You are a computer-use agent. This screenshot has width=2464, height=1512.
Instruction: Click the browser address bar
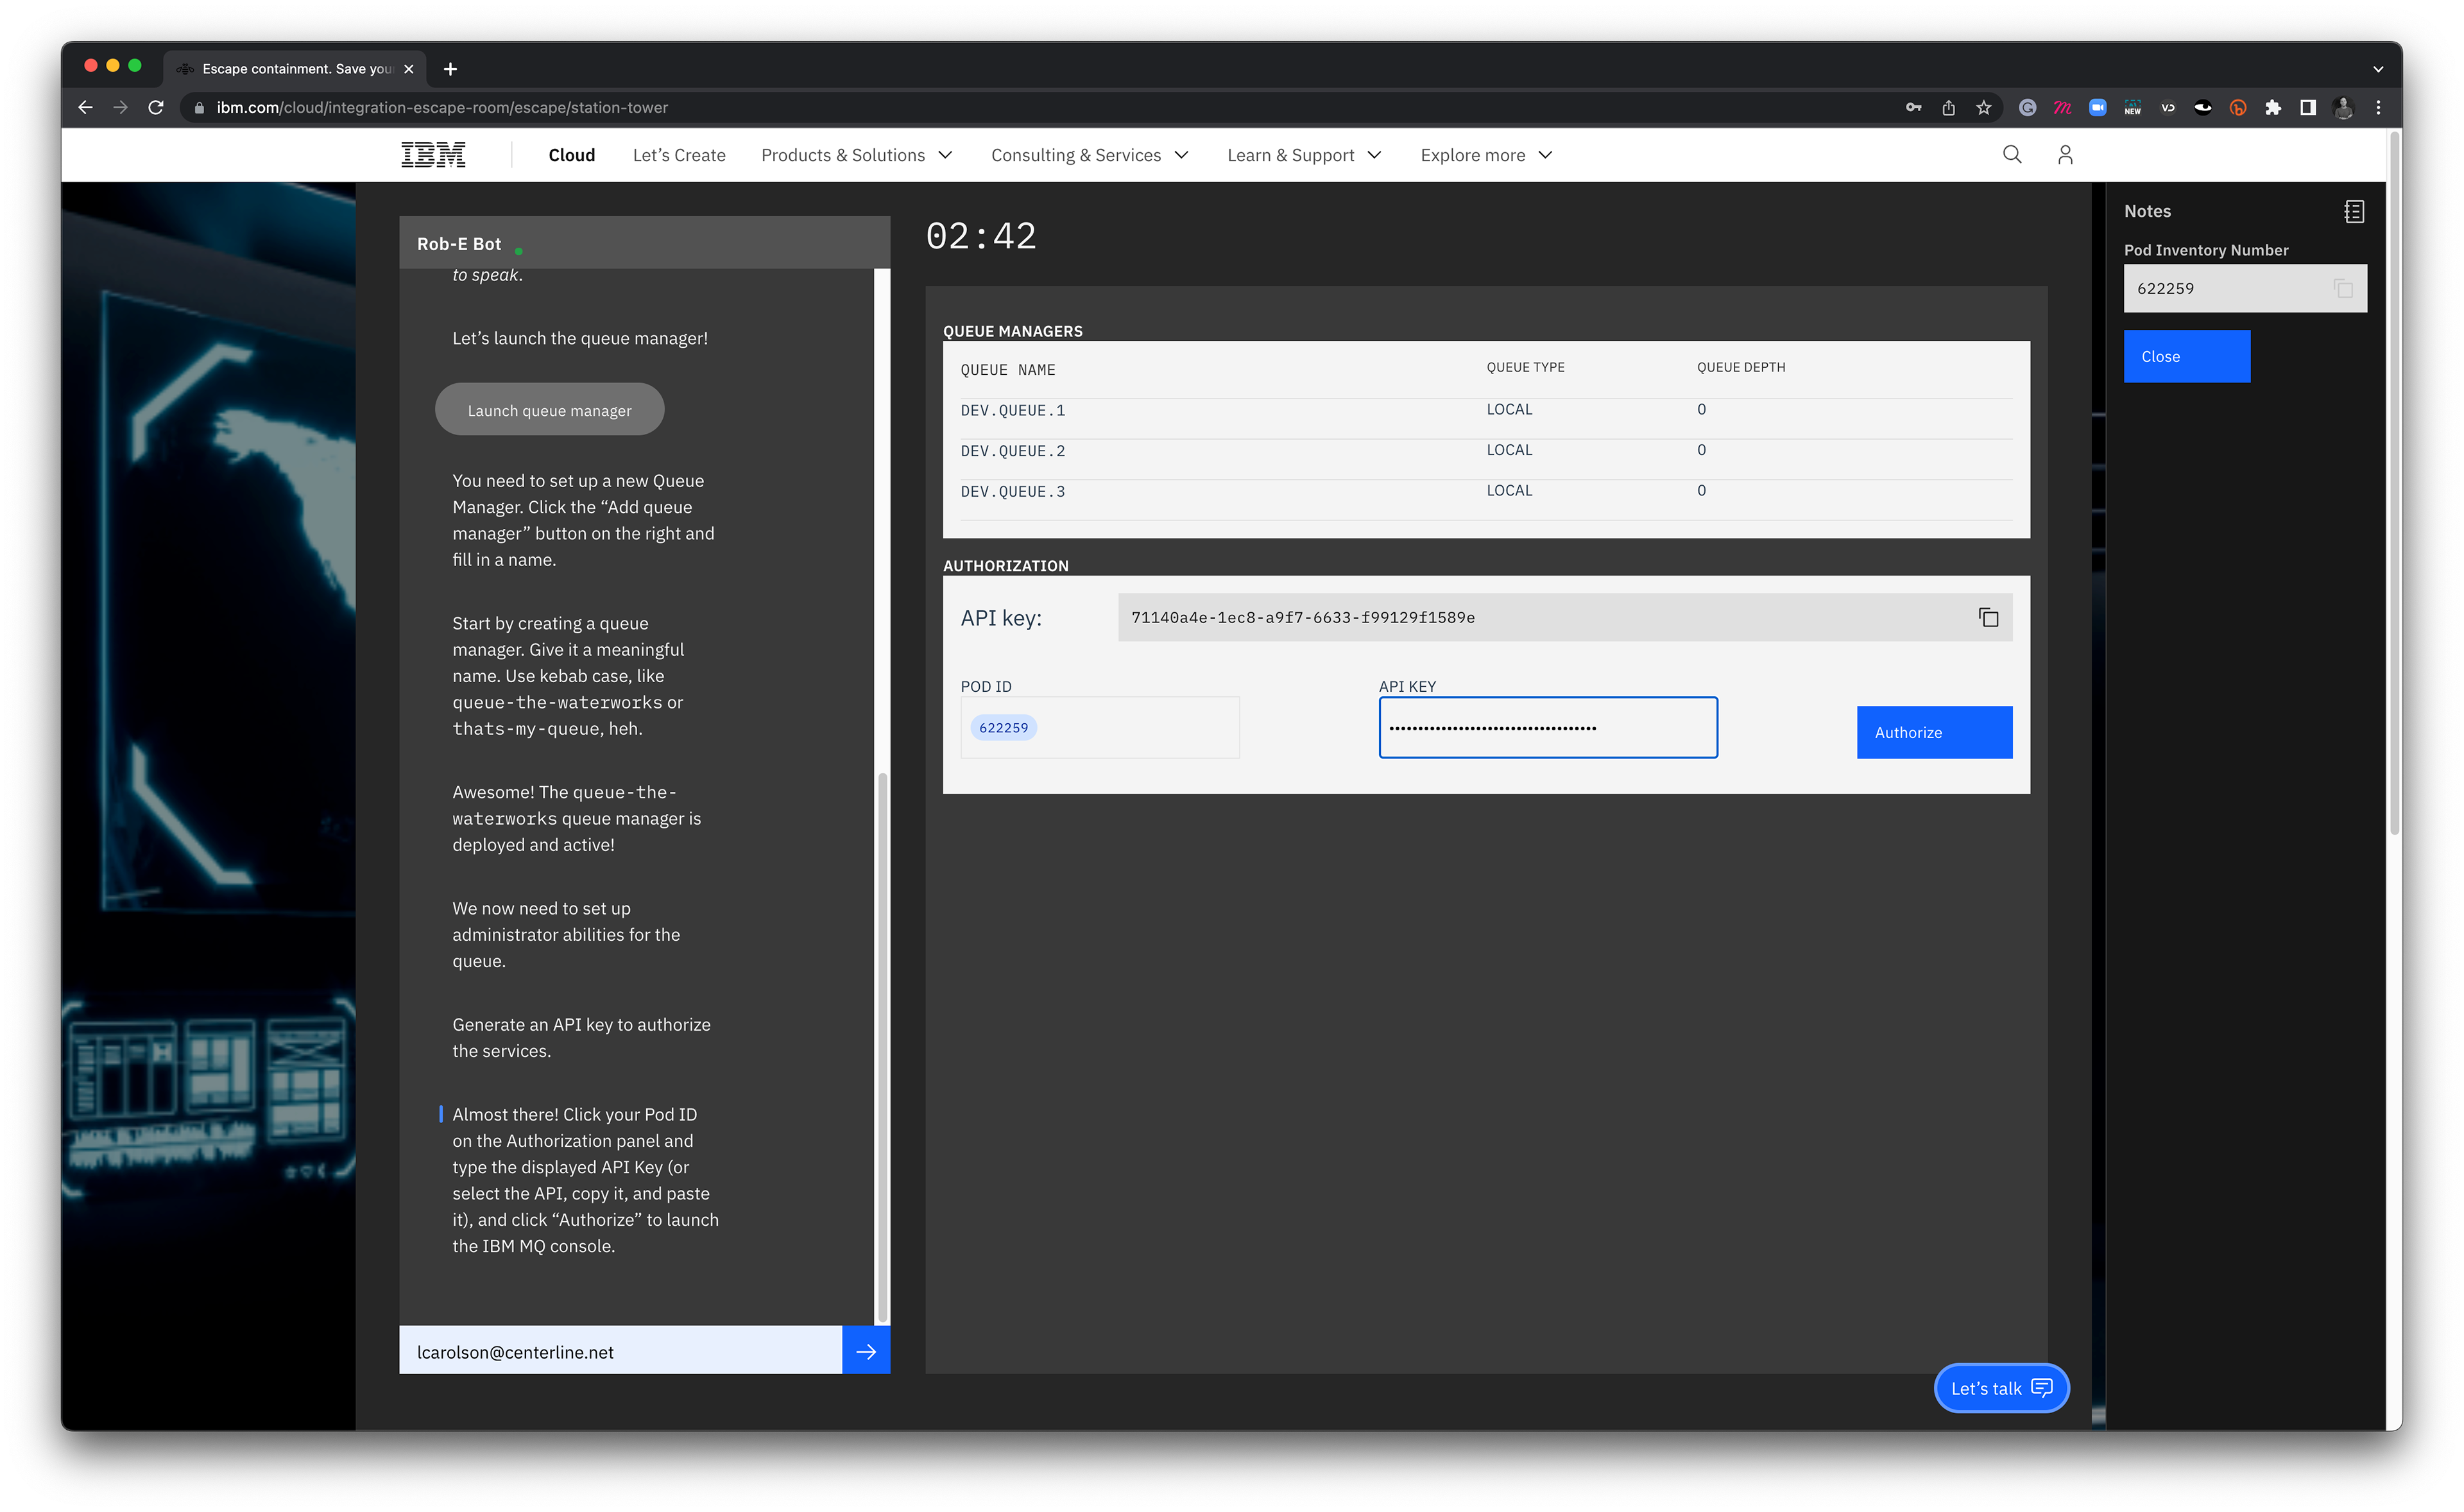pos(1040,108)
